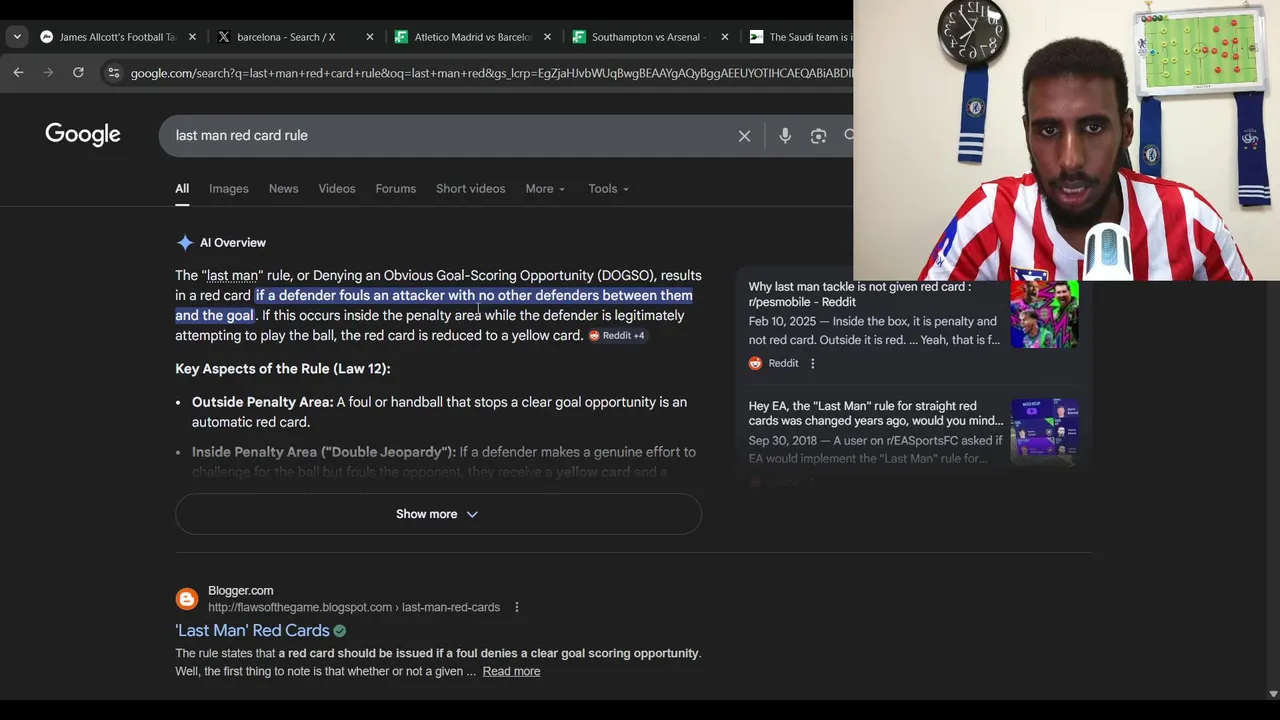View site information icon in address bar
1280x720 pixels.
[113, 73]
